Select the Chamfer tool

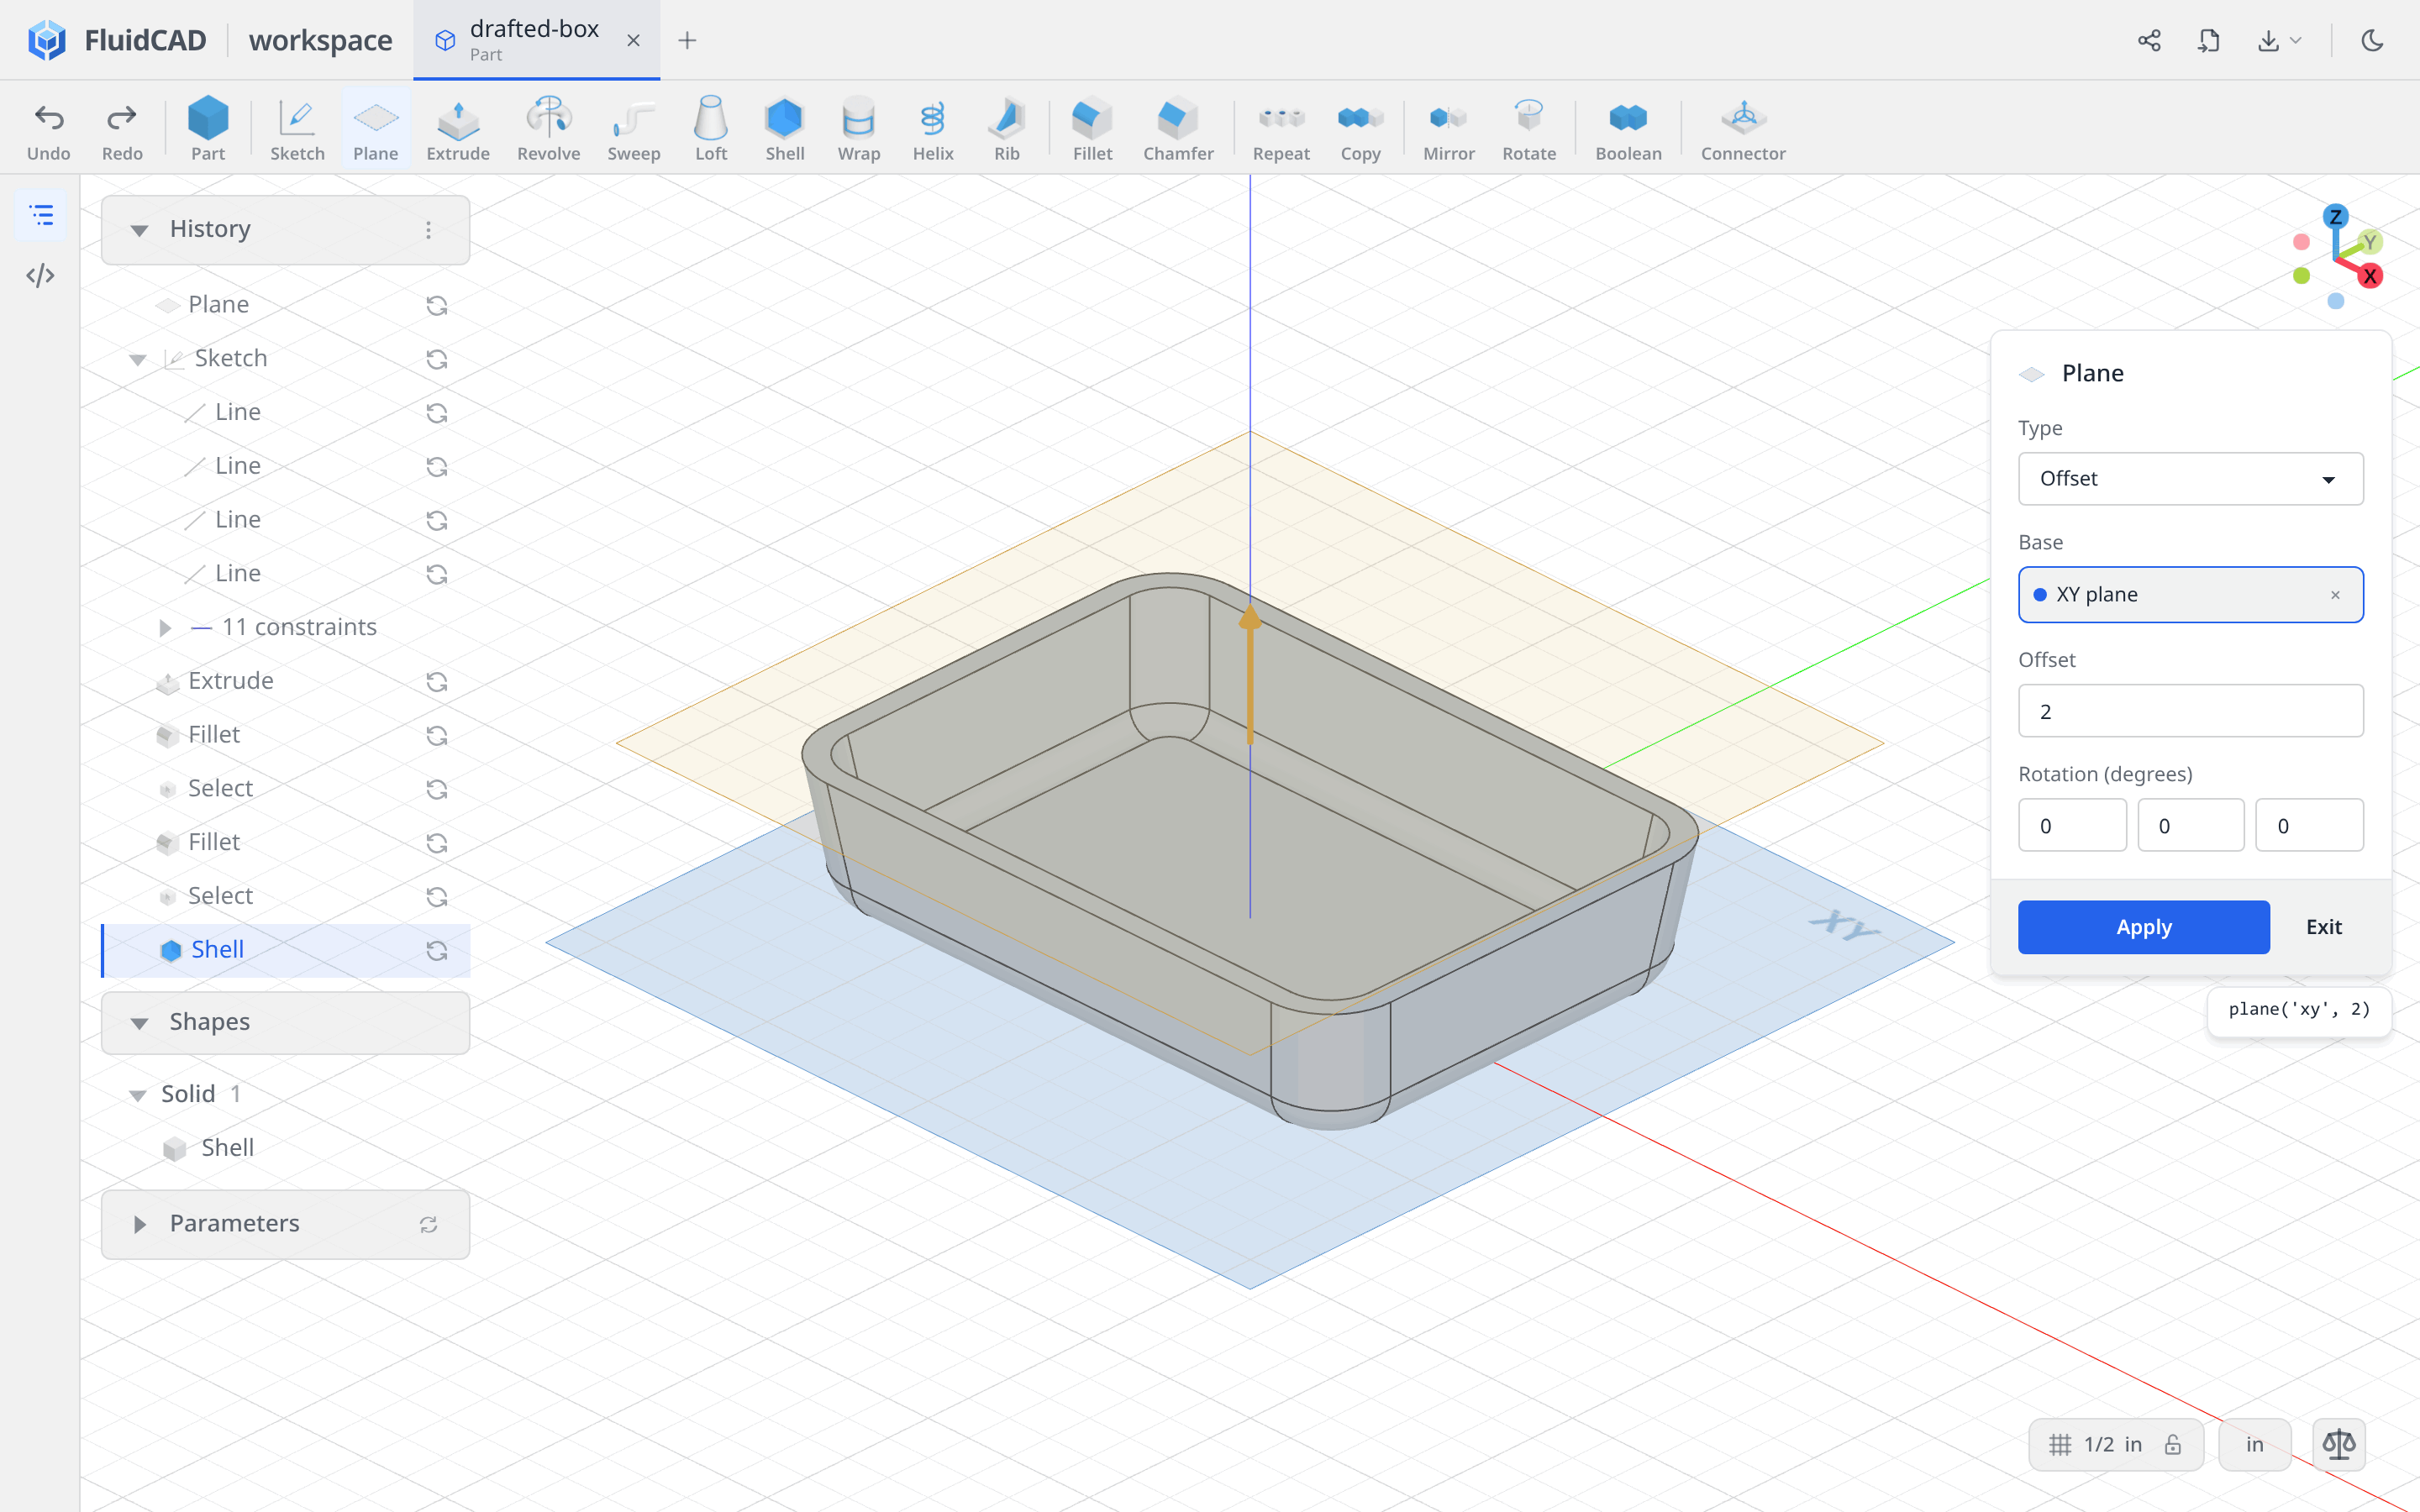pos(1178,129)
